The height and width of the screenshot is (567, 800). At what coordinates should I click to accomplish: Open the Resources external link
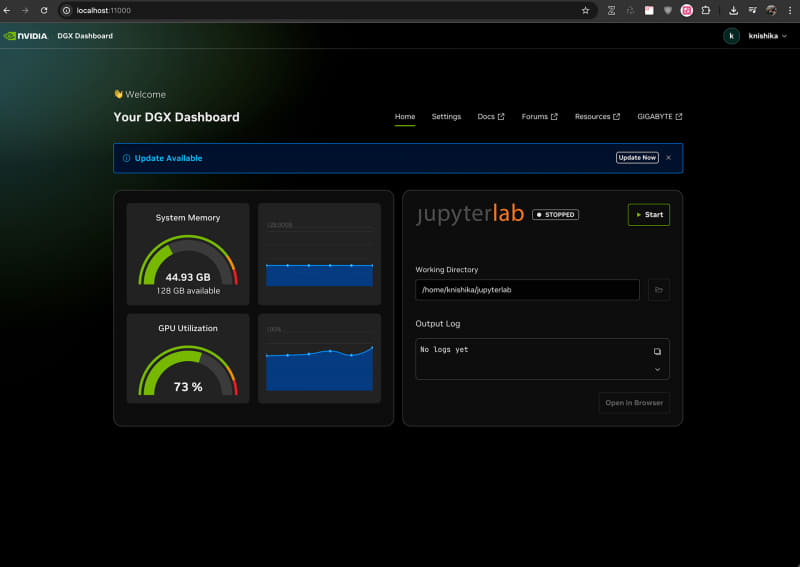pyautogui.click(x=597, y=116)
